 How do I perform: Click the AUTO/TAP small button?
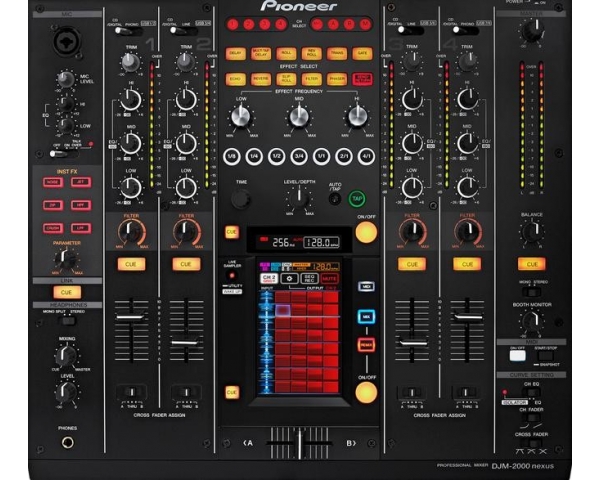(335, 199)
